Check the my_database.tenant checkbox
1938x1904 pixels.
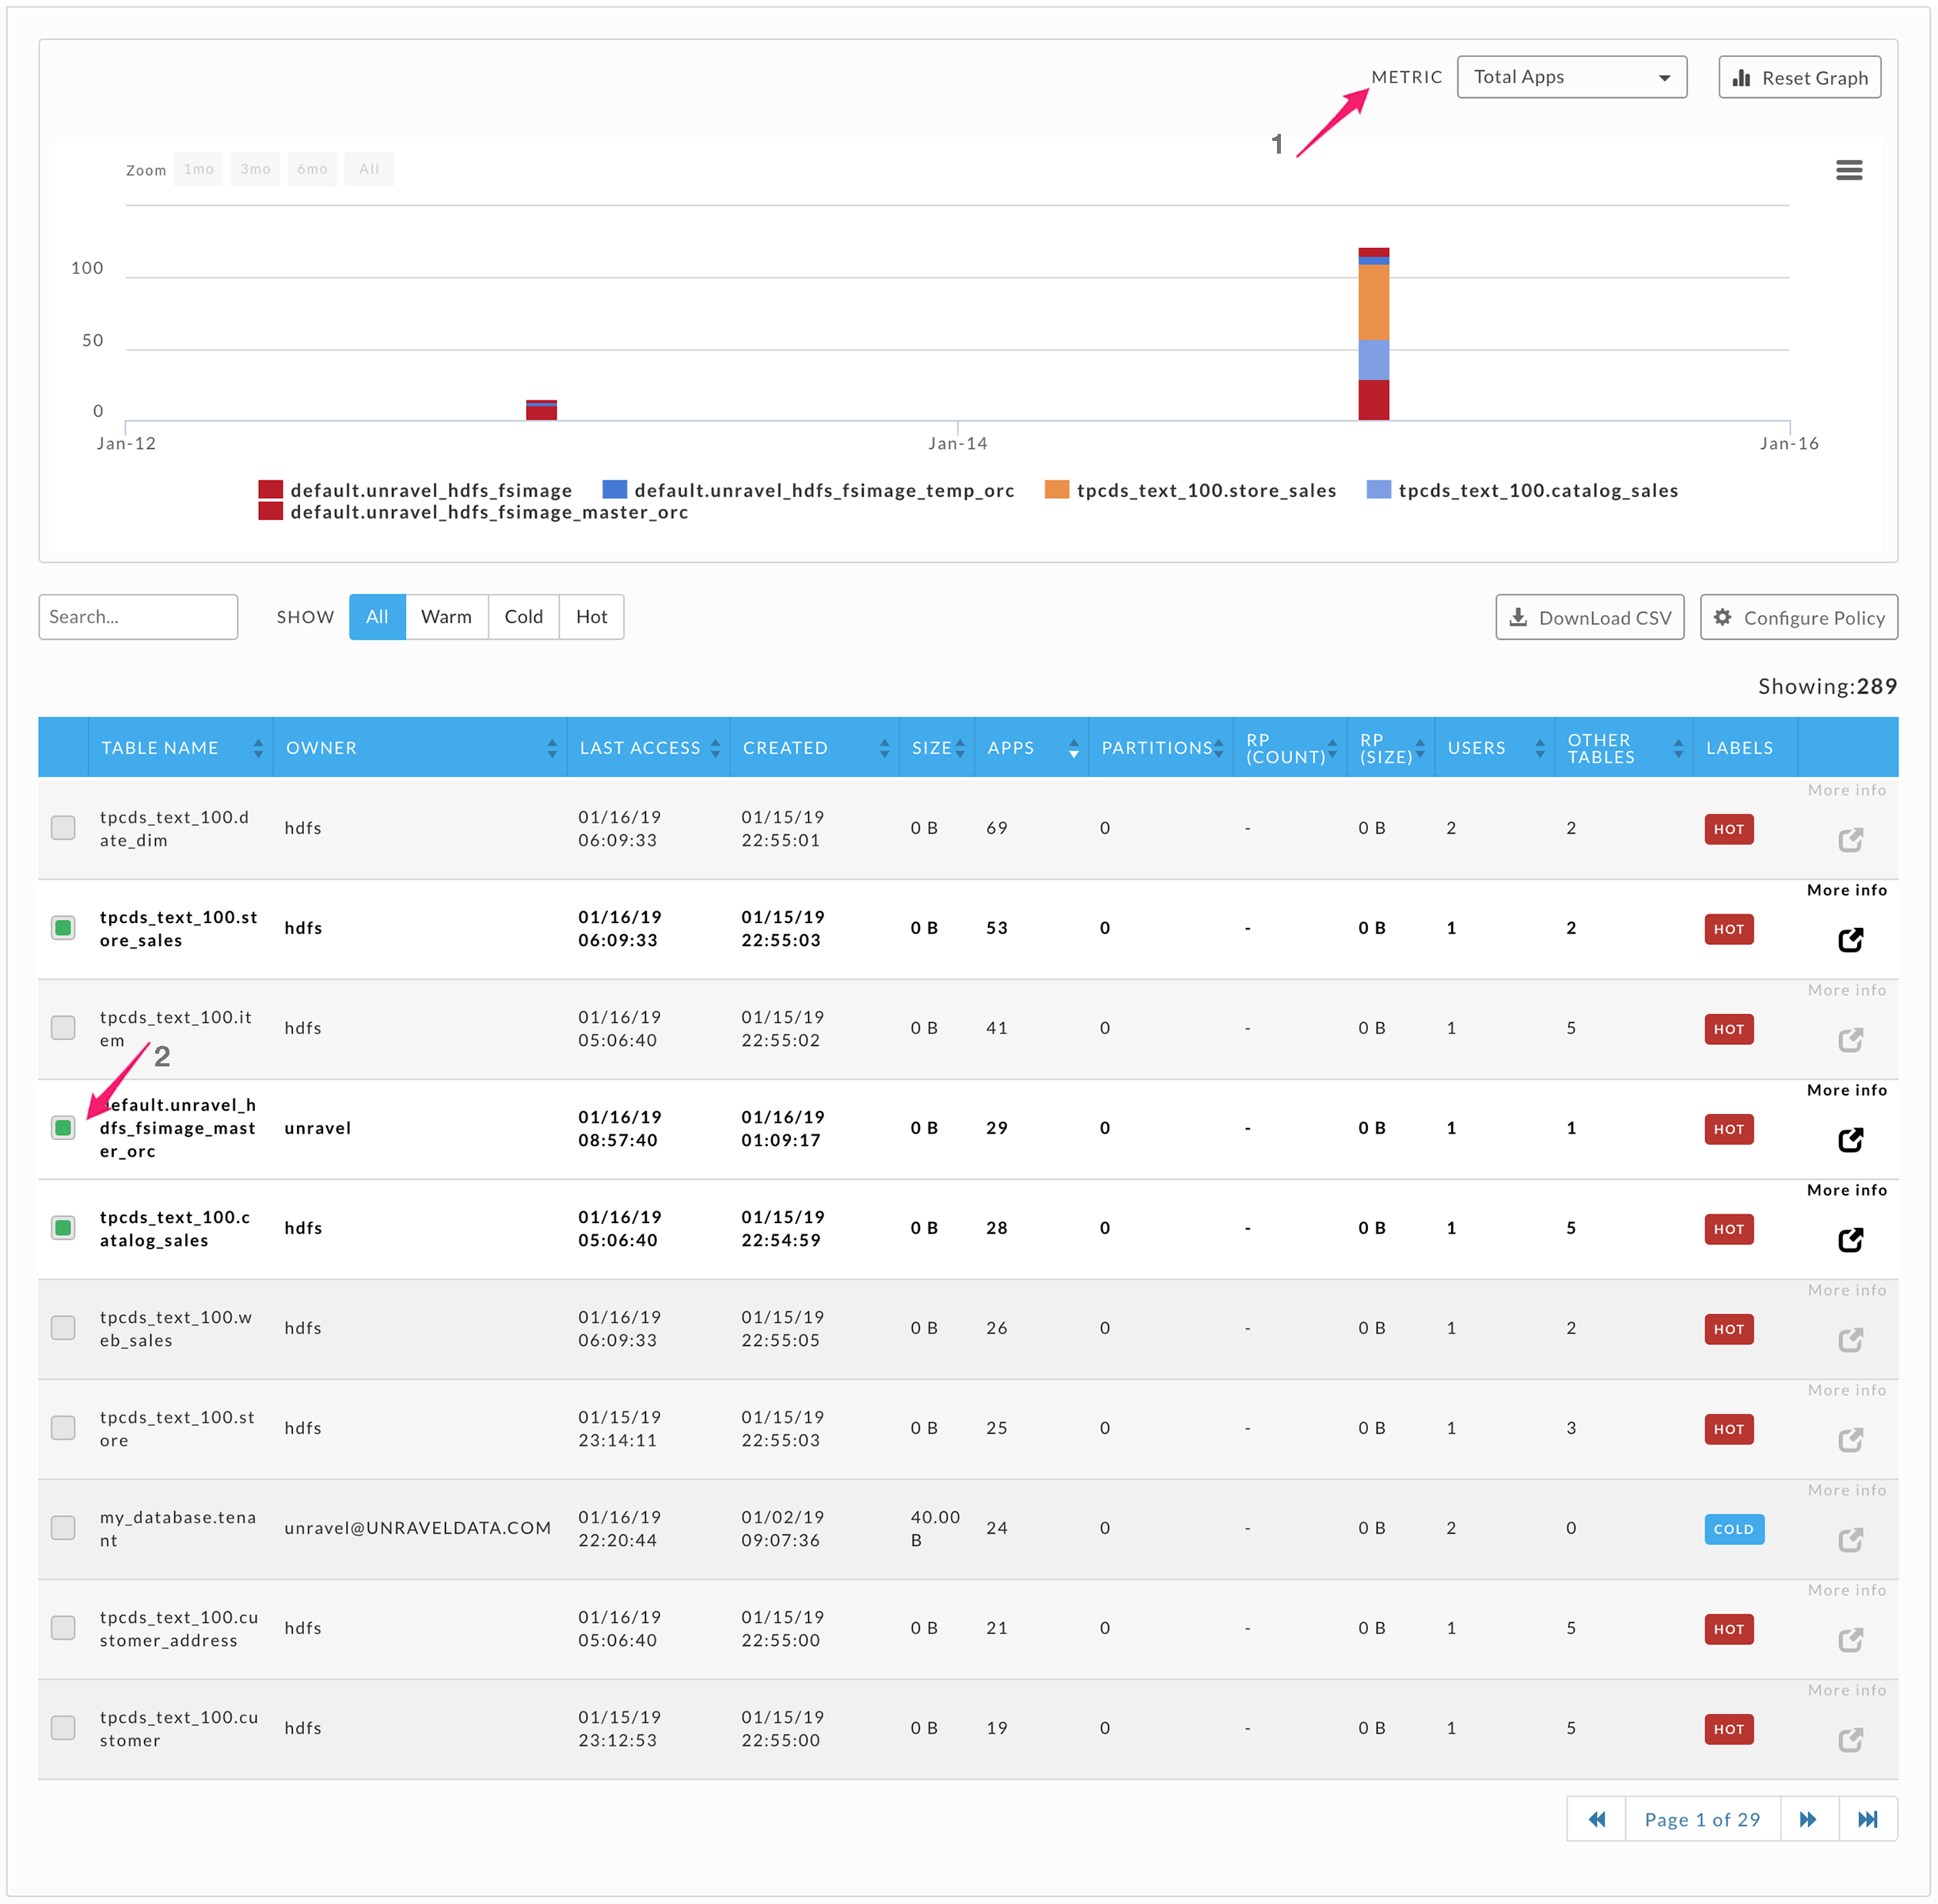click(x=63, y=1528)
